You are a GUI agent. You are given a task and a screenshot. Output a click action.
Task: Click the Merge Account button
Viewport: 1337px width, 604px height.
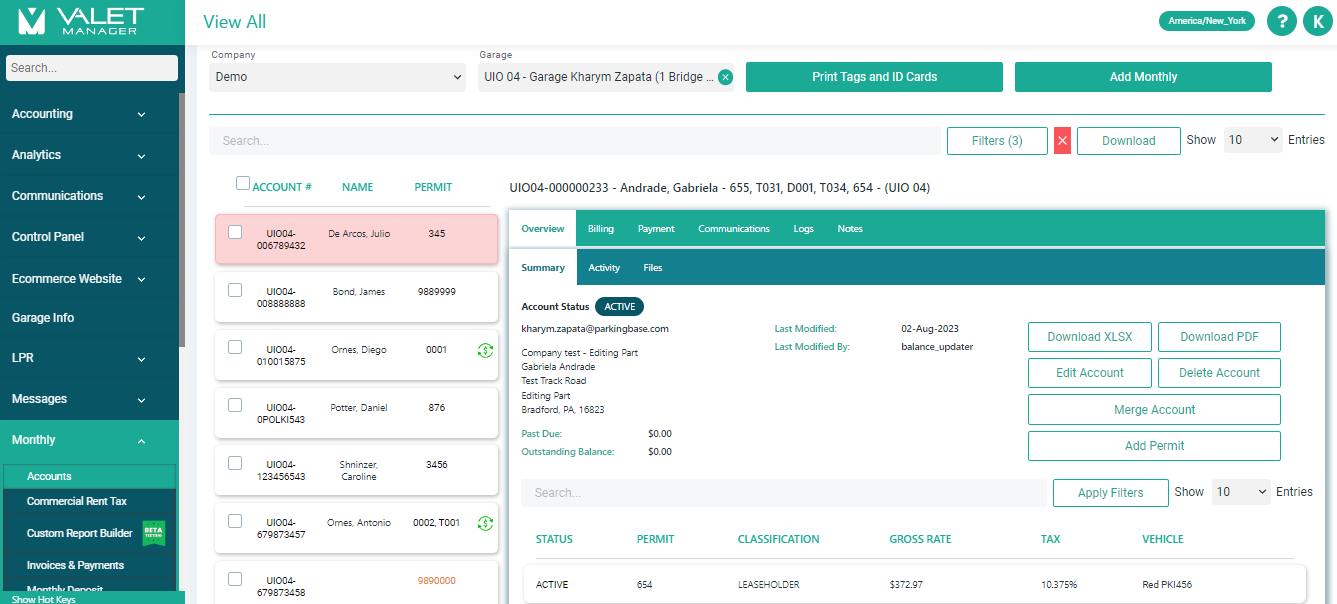pos(1154,409)
